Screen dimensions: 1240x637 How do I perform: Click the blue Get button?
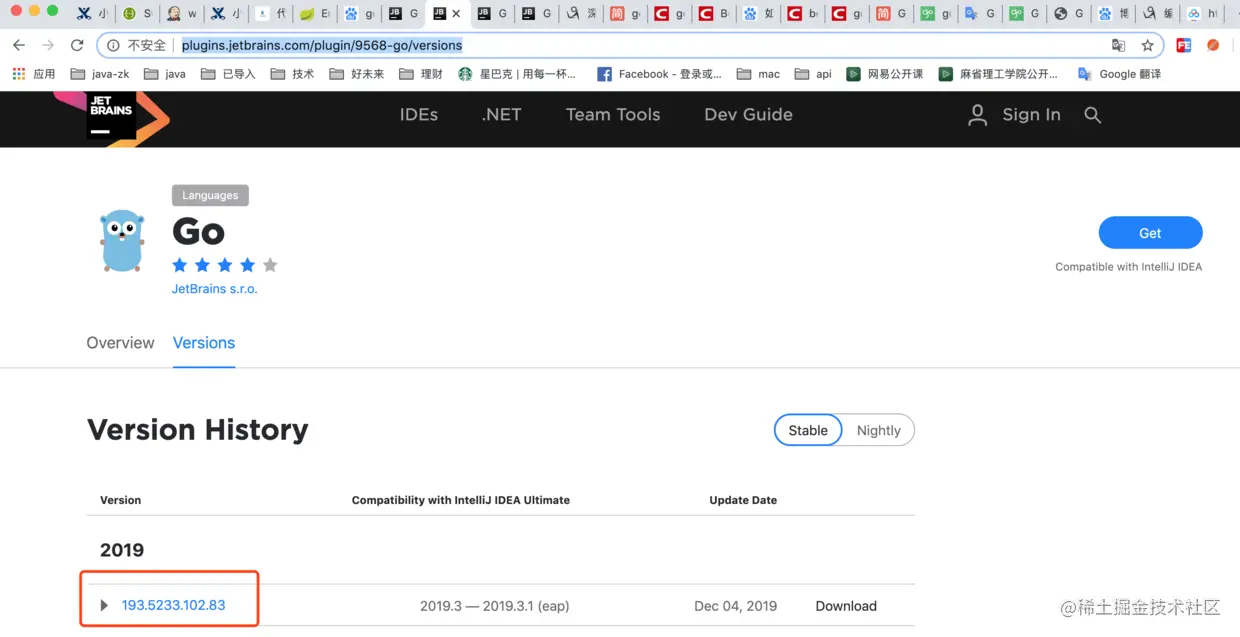1150,233
